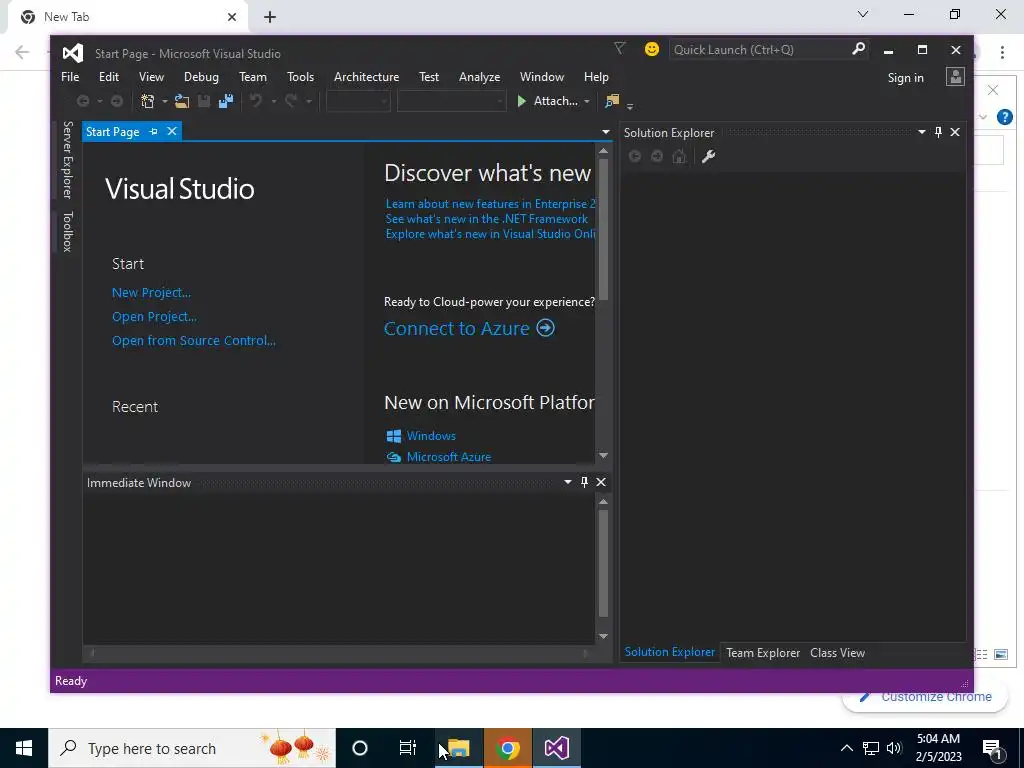The height and width of the screenshot is (768, 1024).
Task: Toggle pin on the Start Page tab
Action: (x=153, y=132)
